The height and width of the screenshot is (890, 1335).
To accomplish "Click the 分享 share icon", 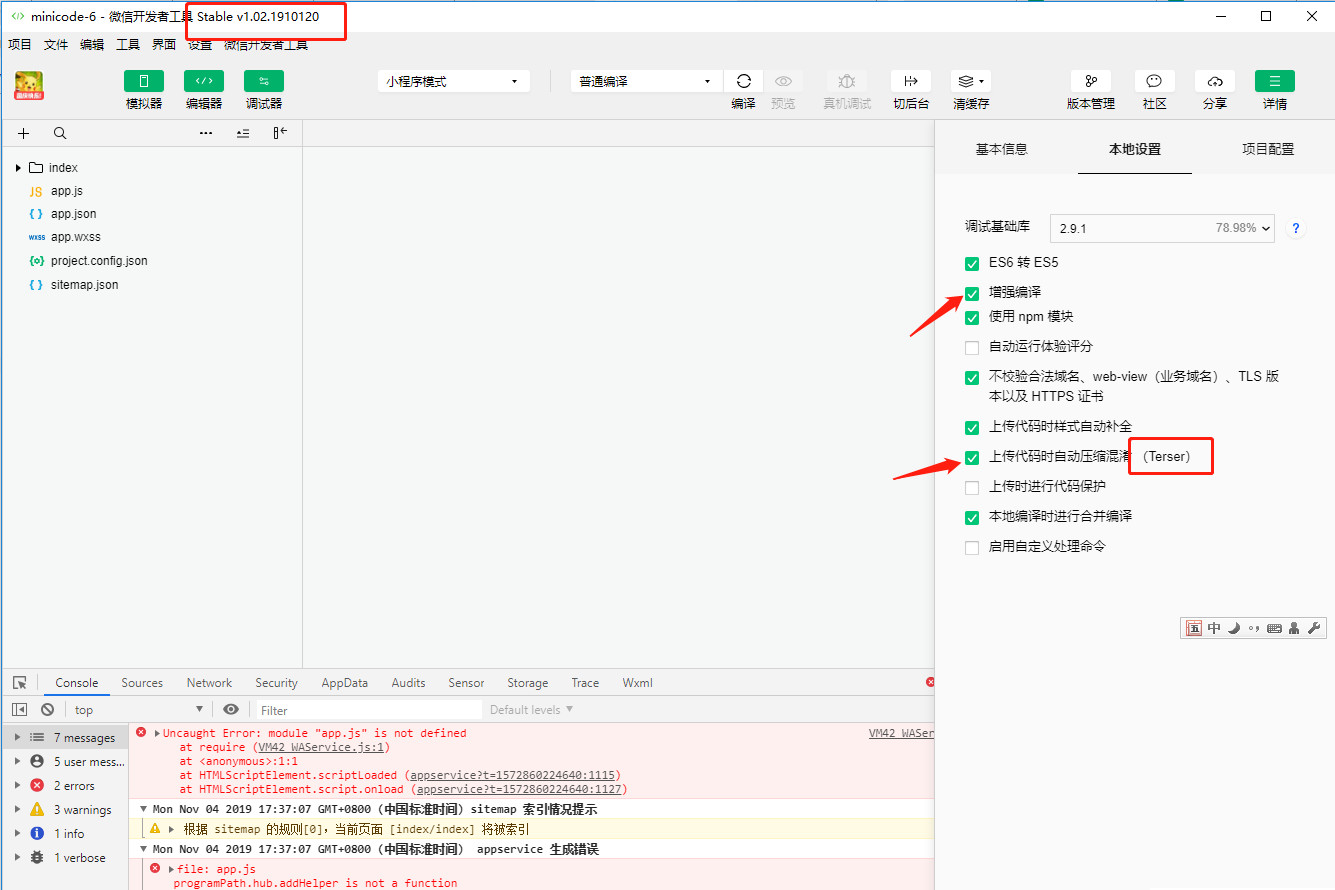I will click(x=1215, y=81).
